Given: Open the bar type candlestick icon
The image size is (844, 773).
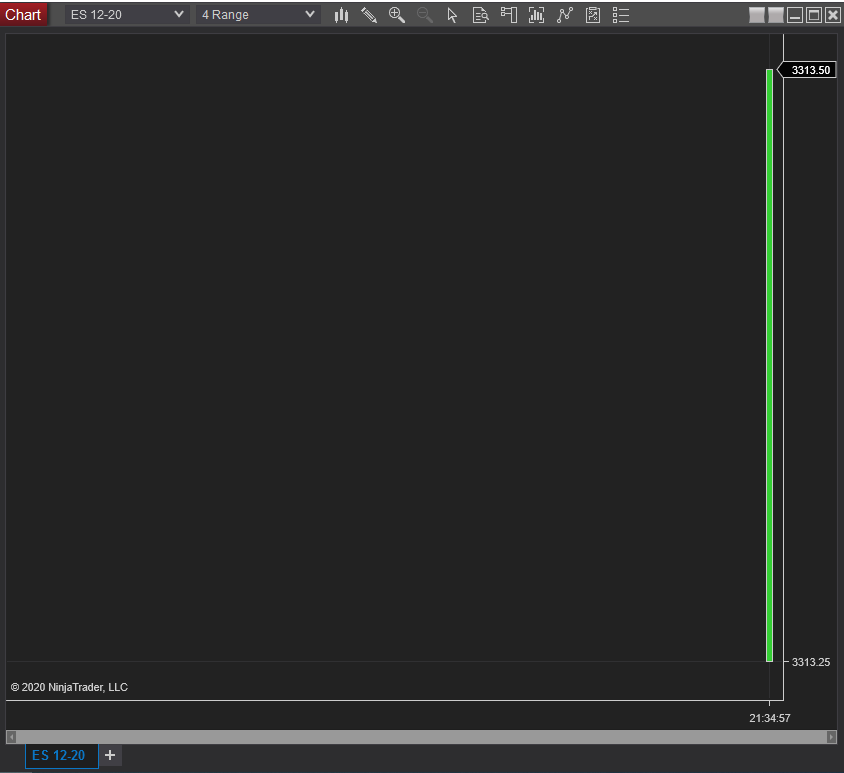Looking at the screenshot, I should [x=341, y=15].
